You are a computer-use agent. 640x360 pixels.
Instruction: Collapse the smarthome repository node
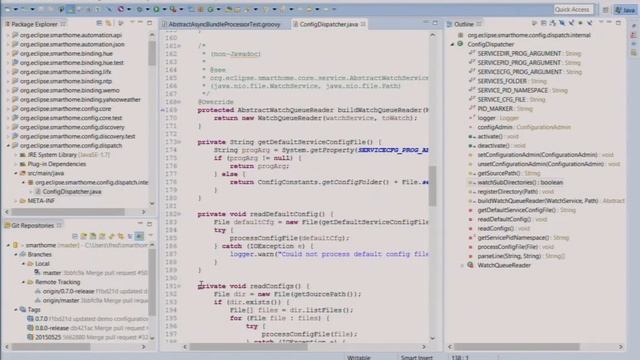8,245
